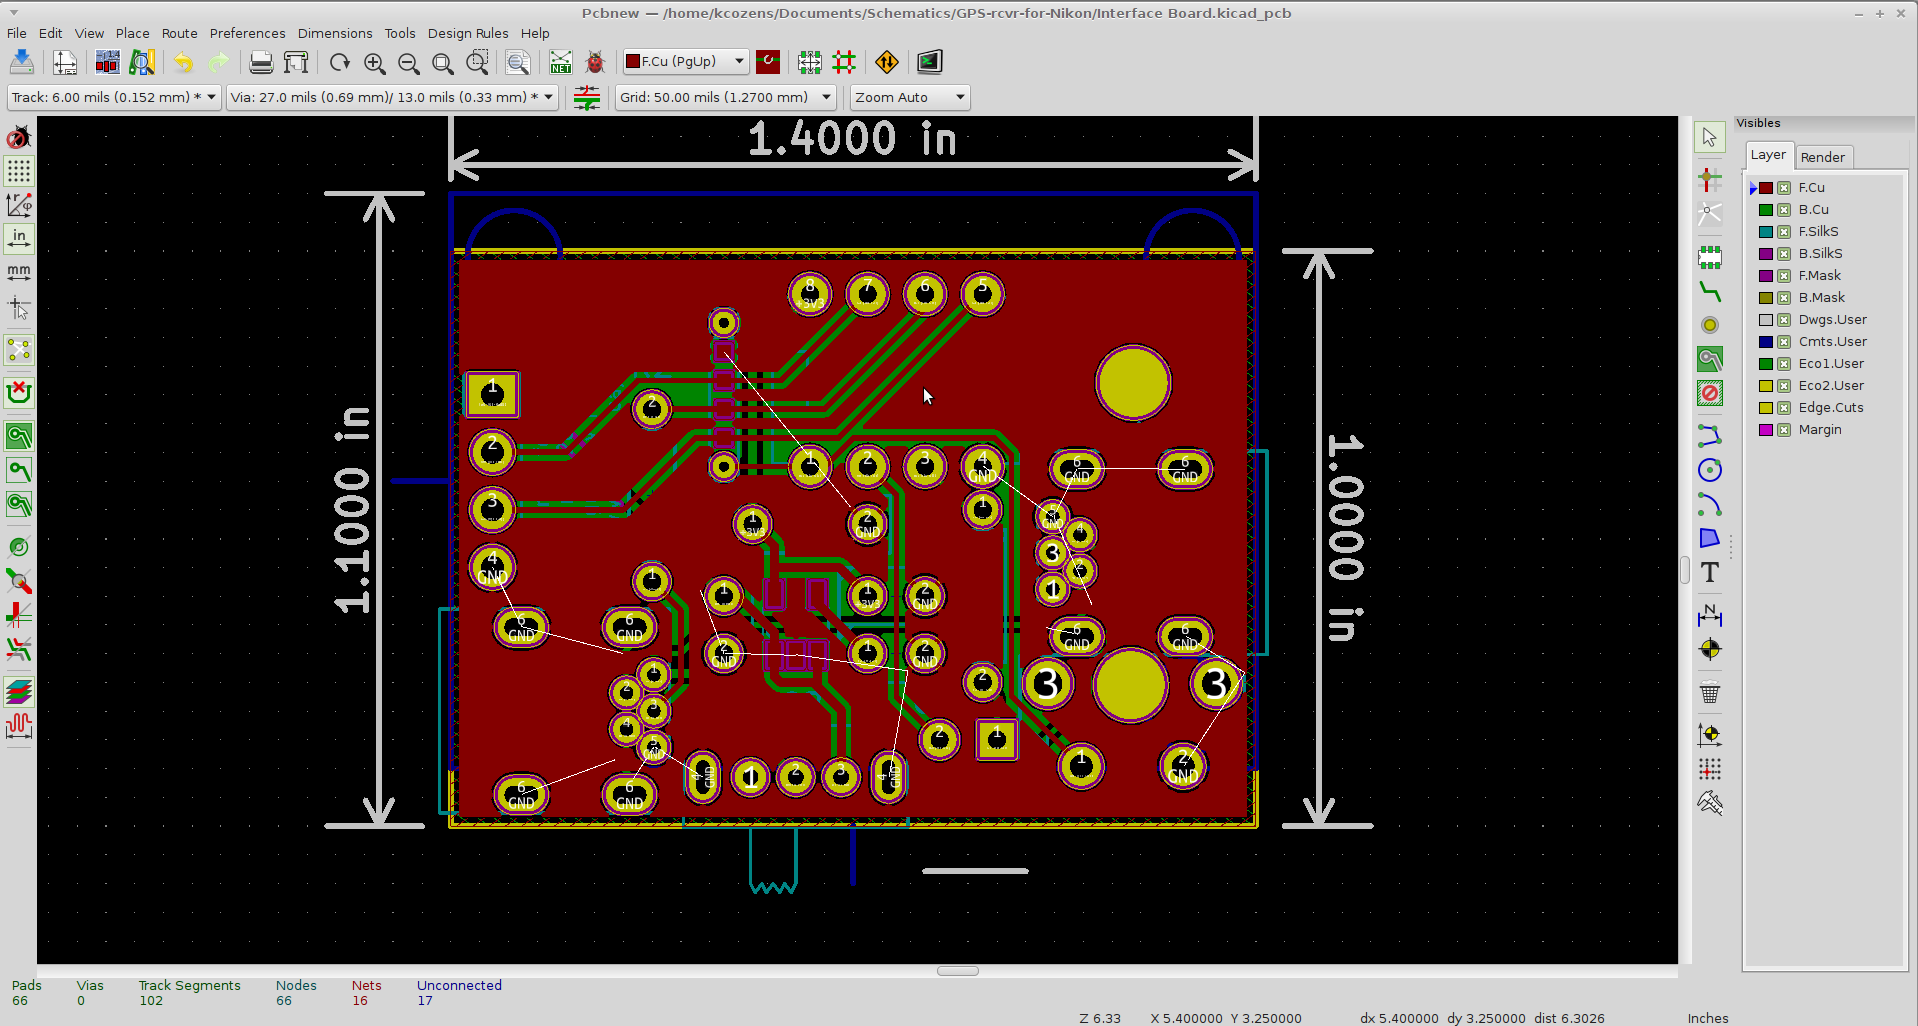This screenshot has height=1026, width=1918.
Task: Click the Print board icon
Action: point(261,62)
